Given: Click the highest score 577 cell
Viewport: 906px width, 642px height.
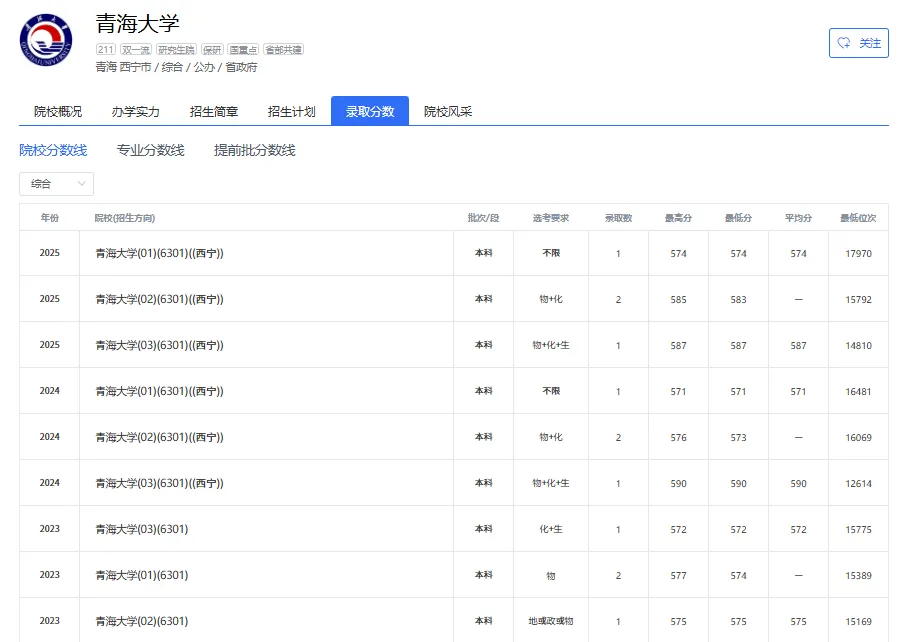Looking at the screenshot, I should (x=678, y=576).
